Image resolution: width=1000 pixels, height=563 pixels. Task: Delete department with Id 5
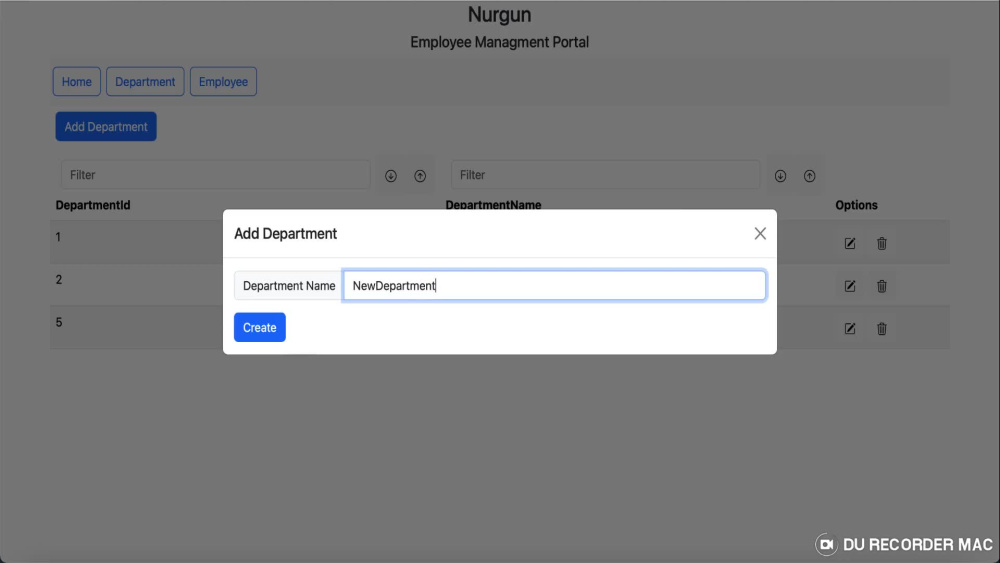881,329
